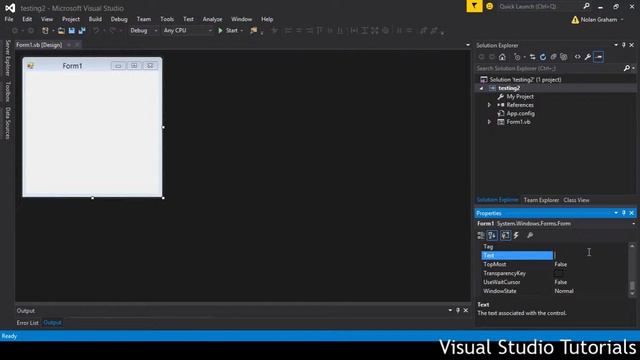Click the Open File folder icon
This screenshot has width=640, height=360.
(x=61, y=31)
